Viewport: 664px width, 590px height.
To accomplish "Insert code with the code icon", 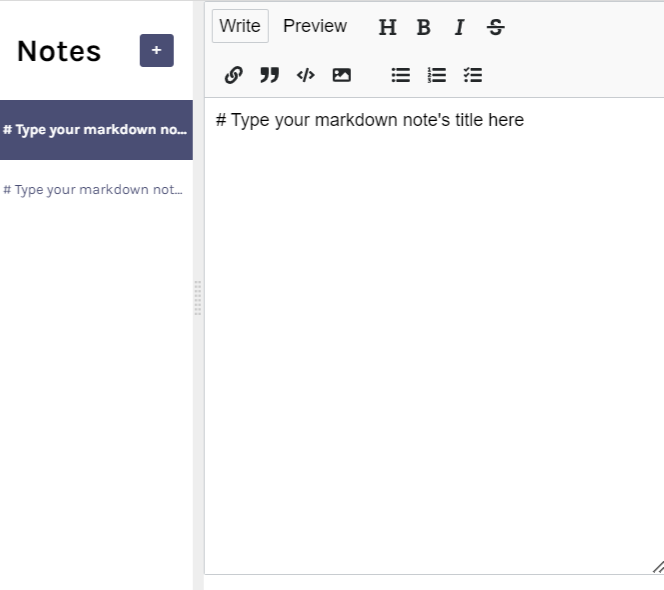I will tap(305, 75).
